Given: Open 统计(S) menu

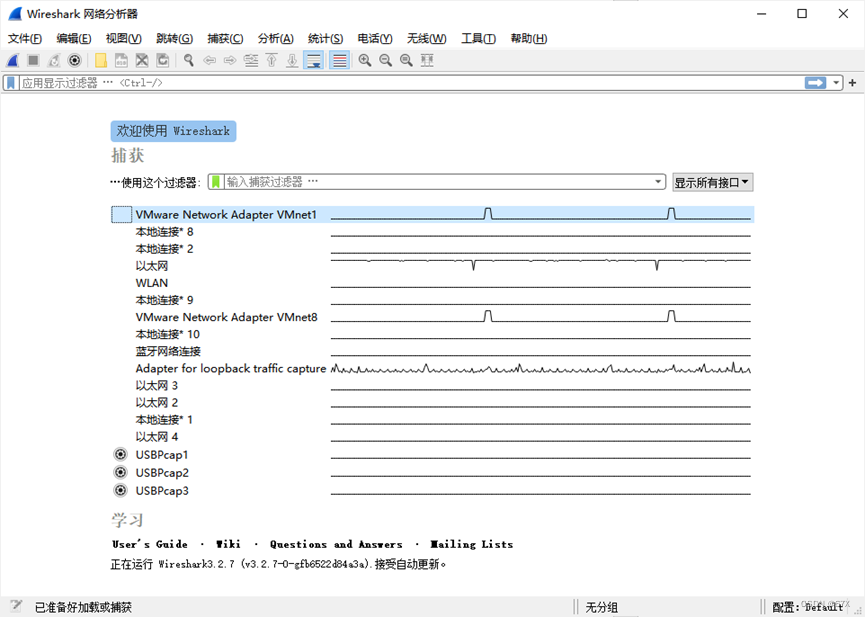Looking at the screenshot, I should click(x=325, y=38).
